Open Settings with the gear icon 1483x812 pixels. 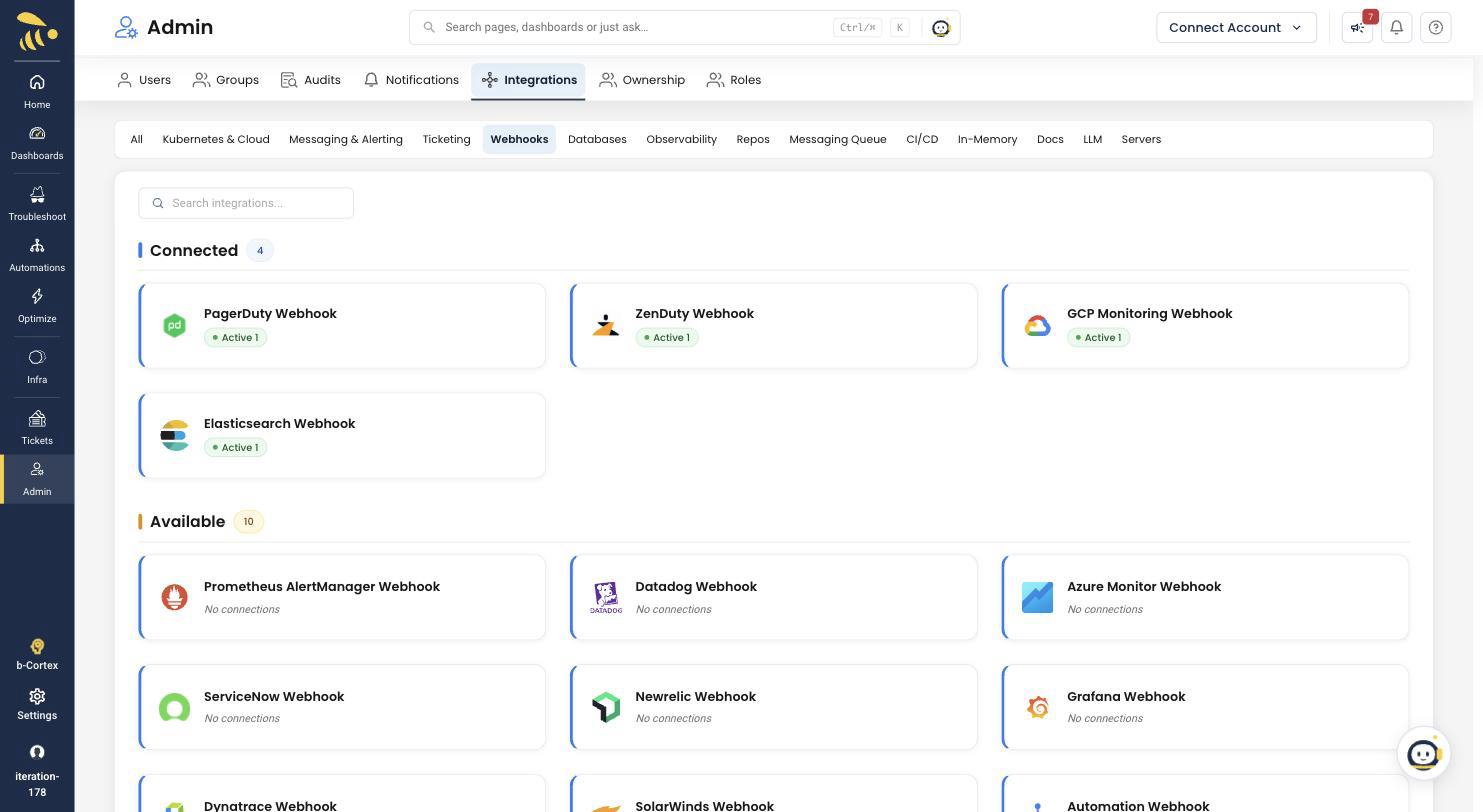(37, 704)
